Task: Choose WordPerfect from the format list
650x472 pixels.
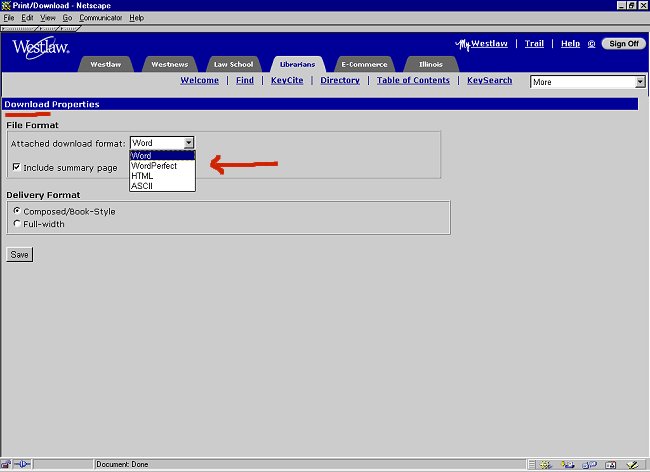Action: click(x=162, y=166)
